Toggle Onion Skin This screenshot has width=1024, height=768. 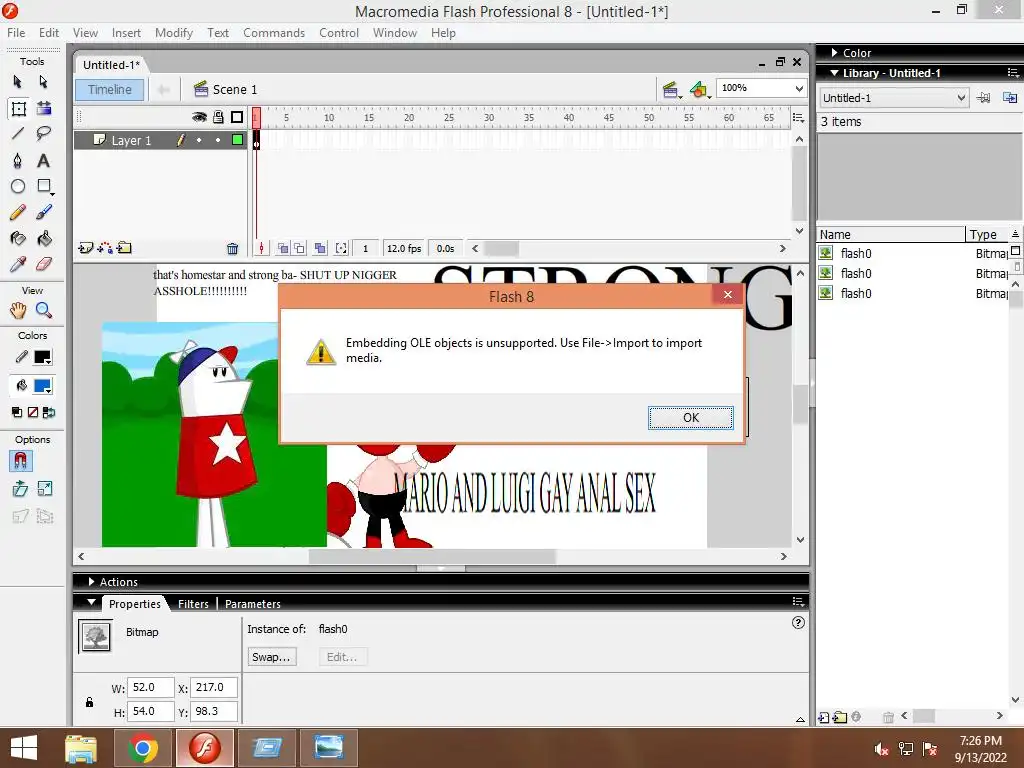pyautogui.click(x=283, y=248)
